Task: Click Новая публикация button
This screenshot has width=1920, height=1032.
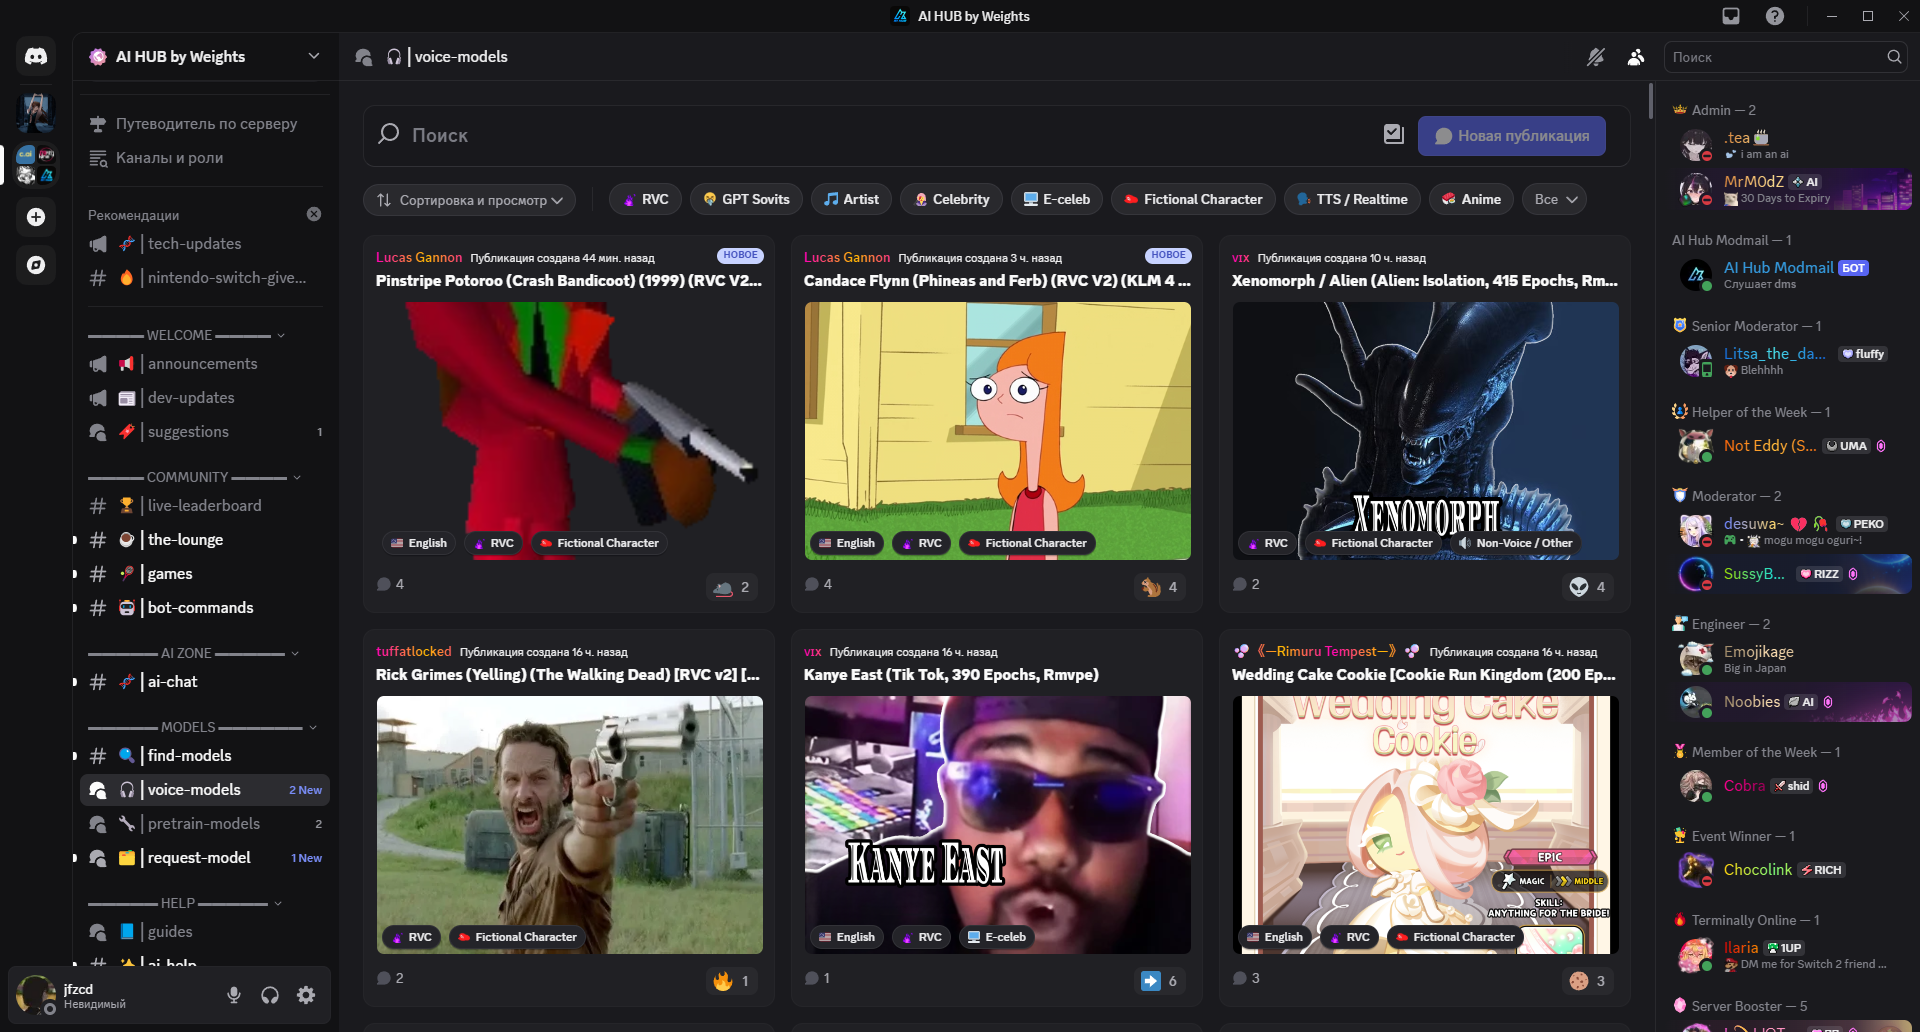Action: pos(1512,136)
